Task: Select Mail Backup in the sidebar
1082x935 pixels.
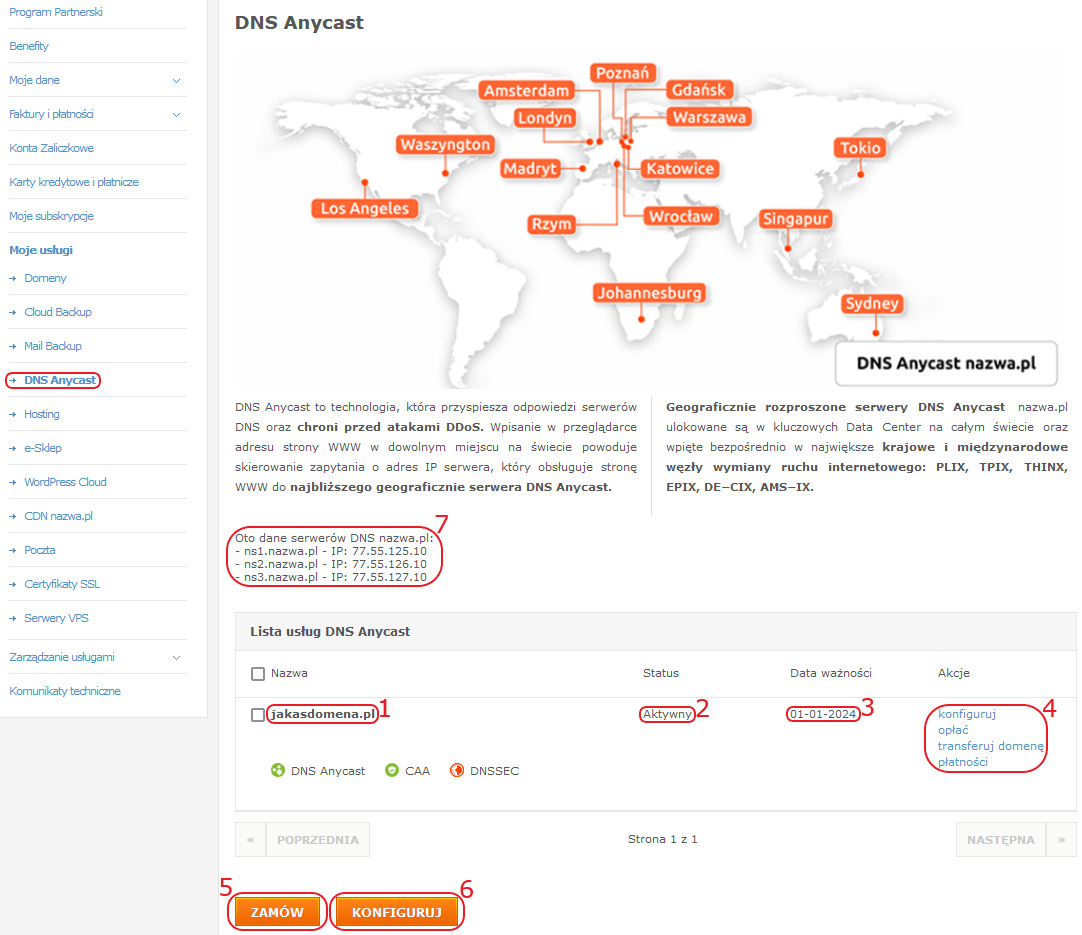Action: 53,346
